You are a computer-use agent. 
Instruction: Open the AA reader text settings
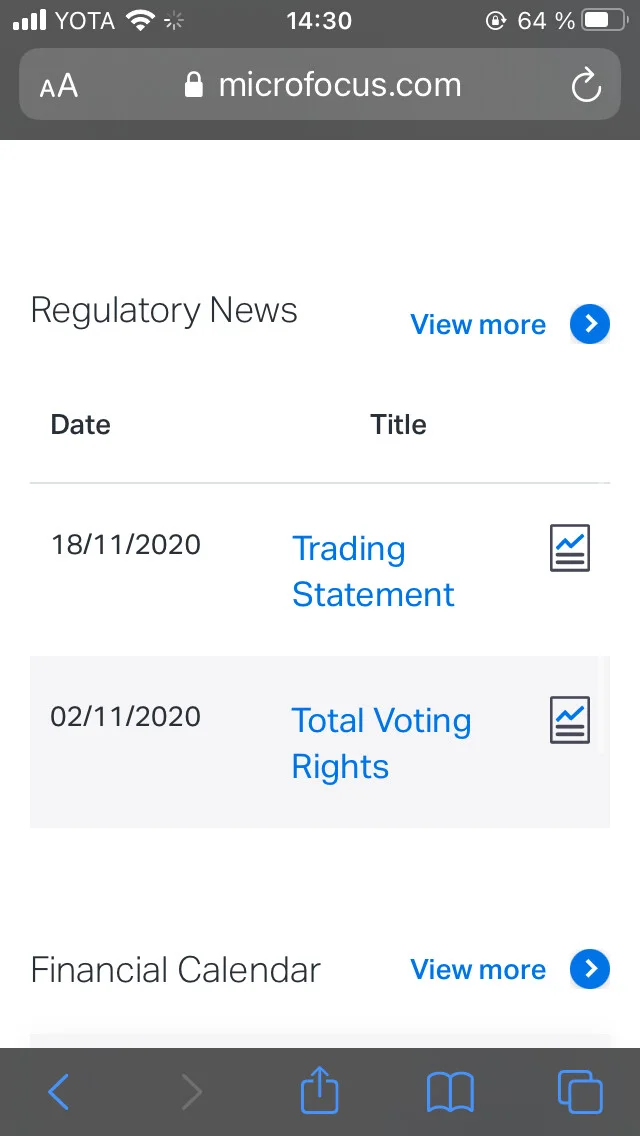pos(59,86)
